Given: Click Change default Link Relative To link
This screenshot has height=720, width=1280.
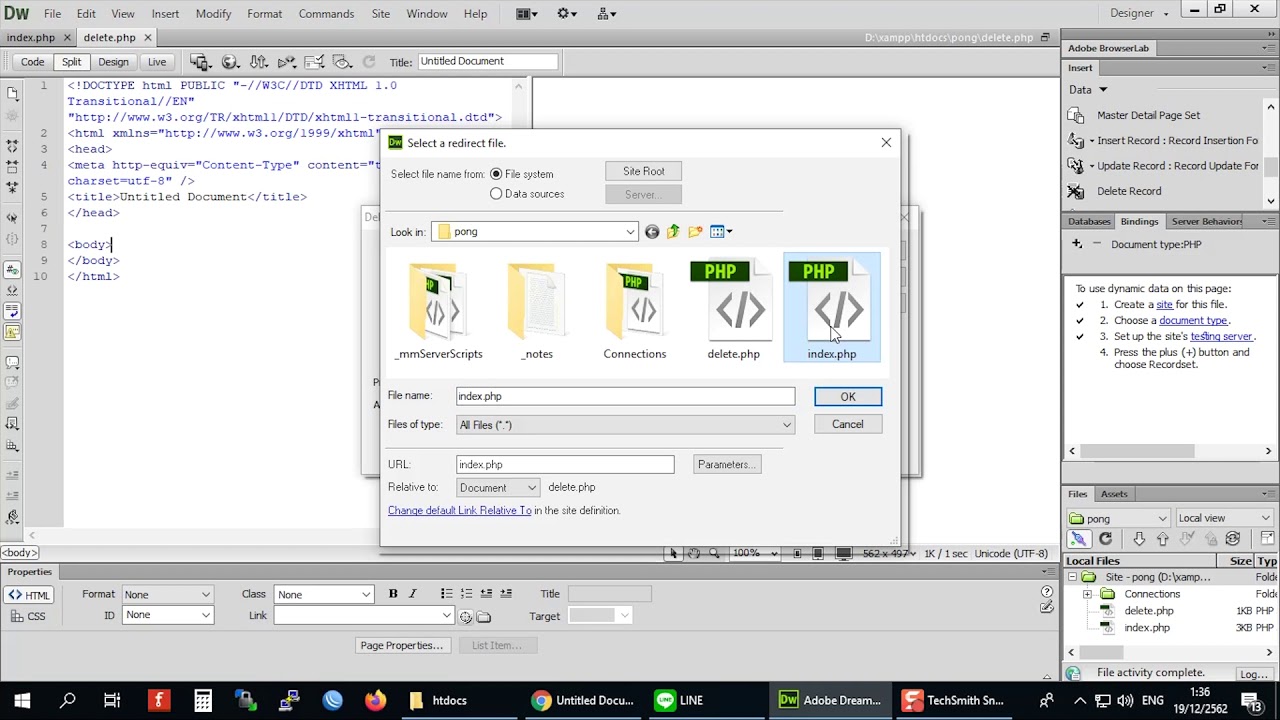Looking at the screenshot, I should point(460,511).
